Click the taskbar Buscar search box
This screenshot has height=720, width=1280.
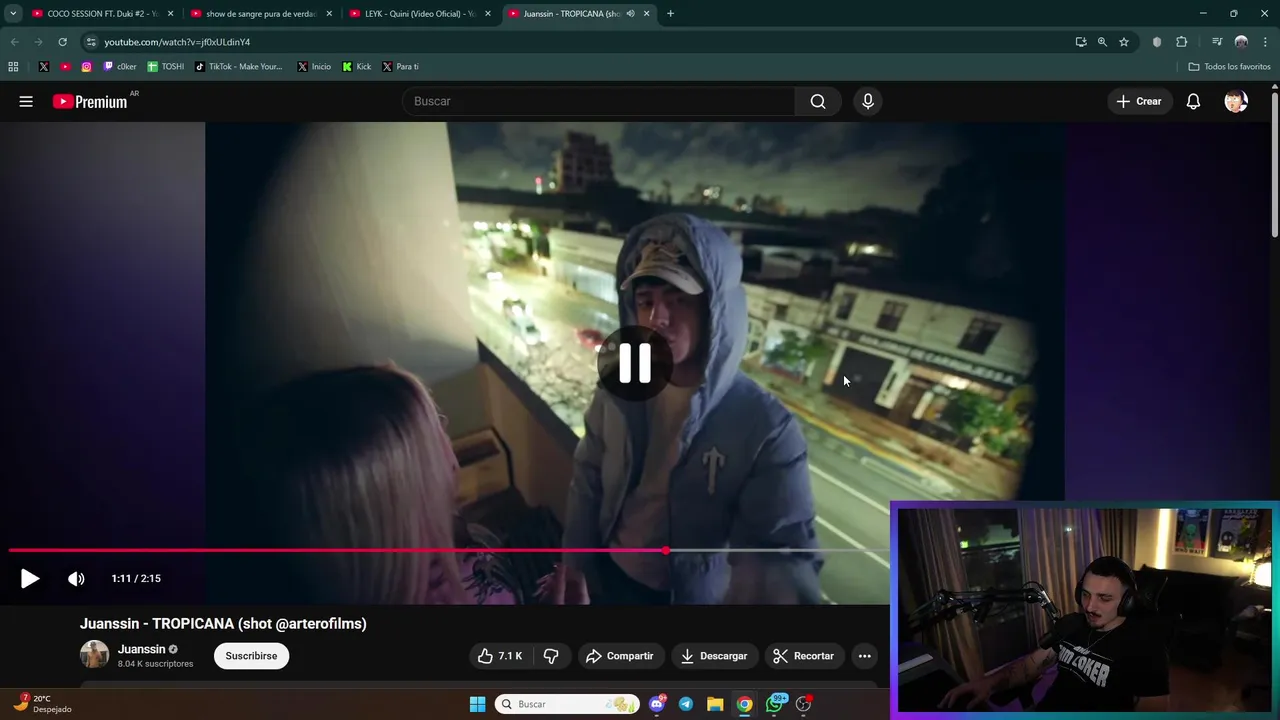(567, 704)
